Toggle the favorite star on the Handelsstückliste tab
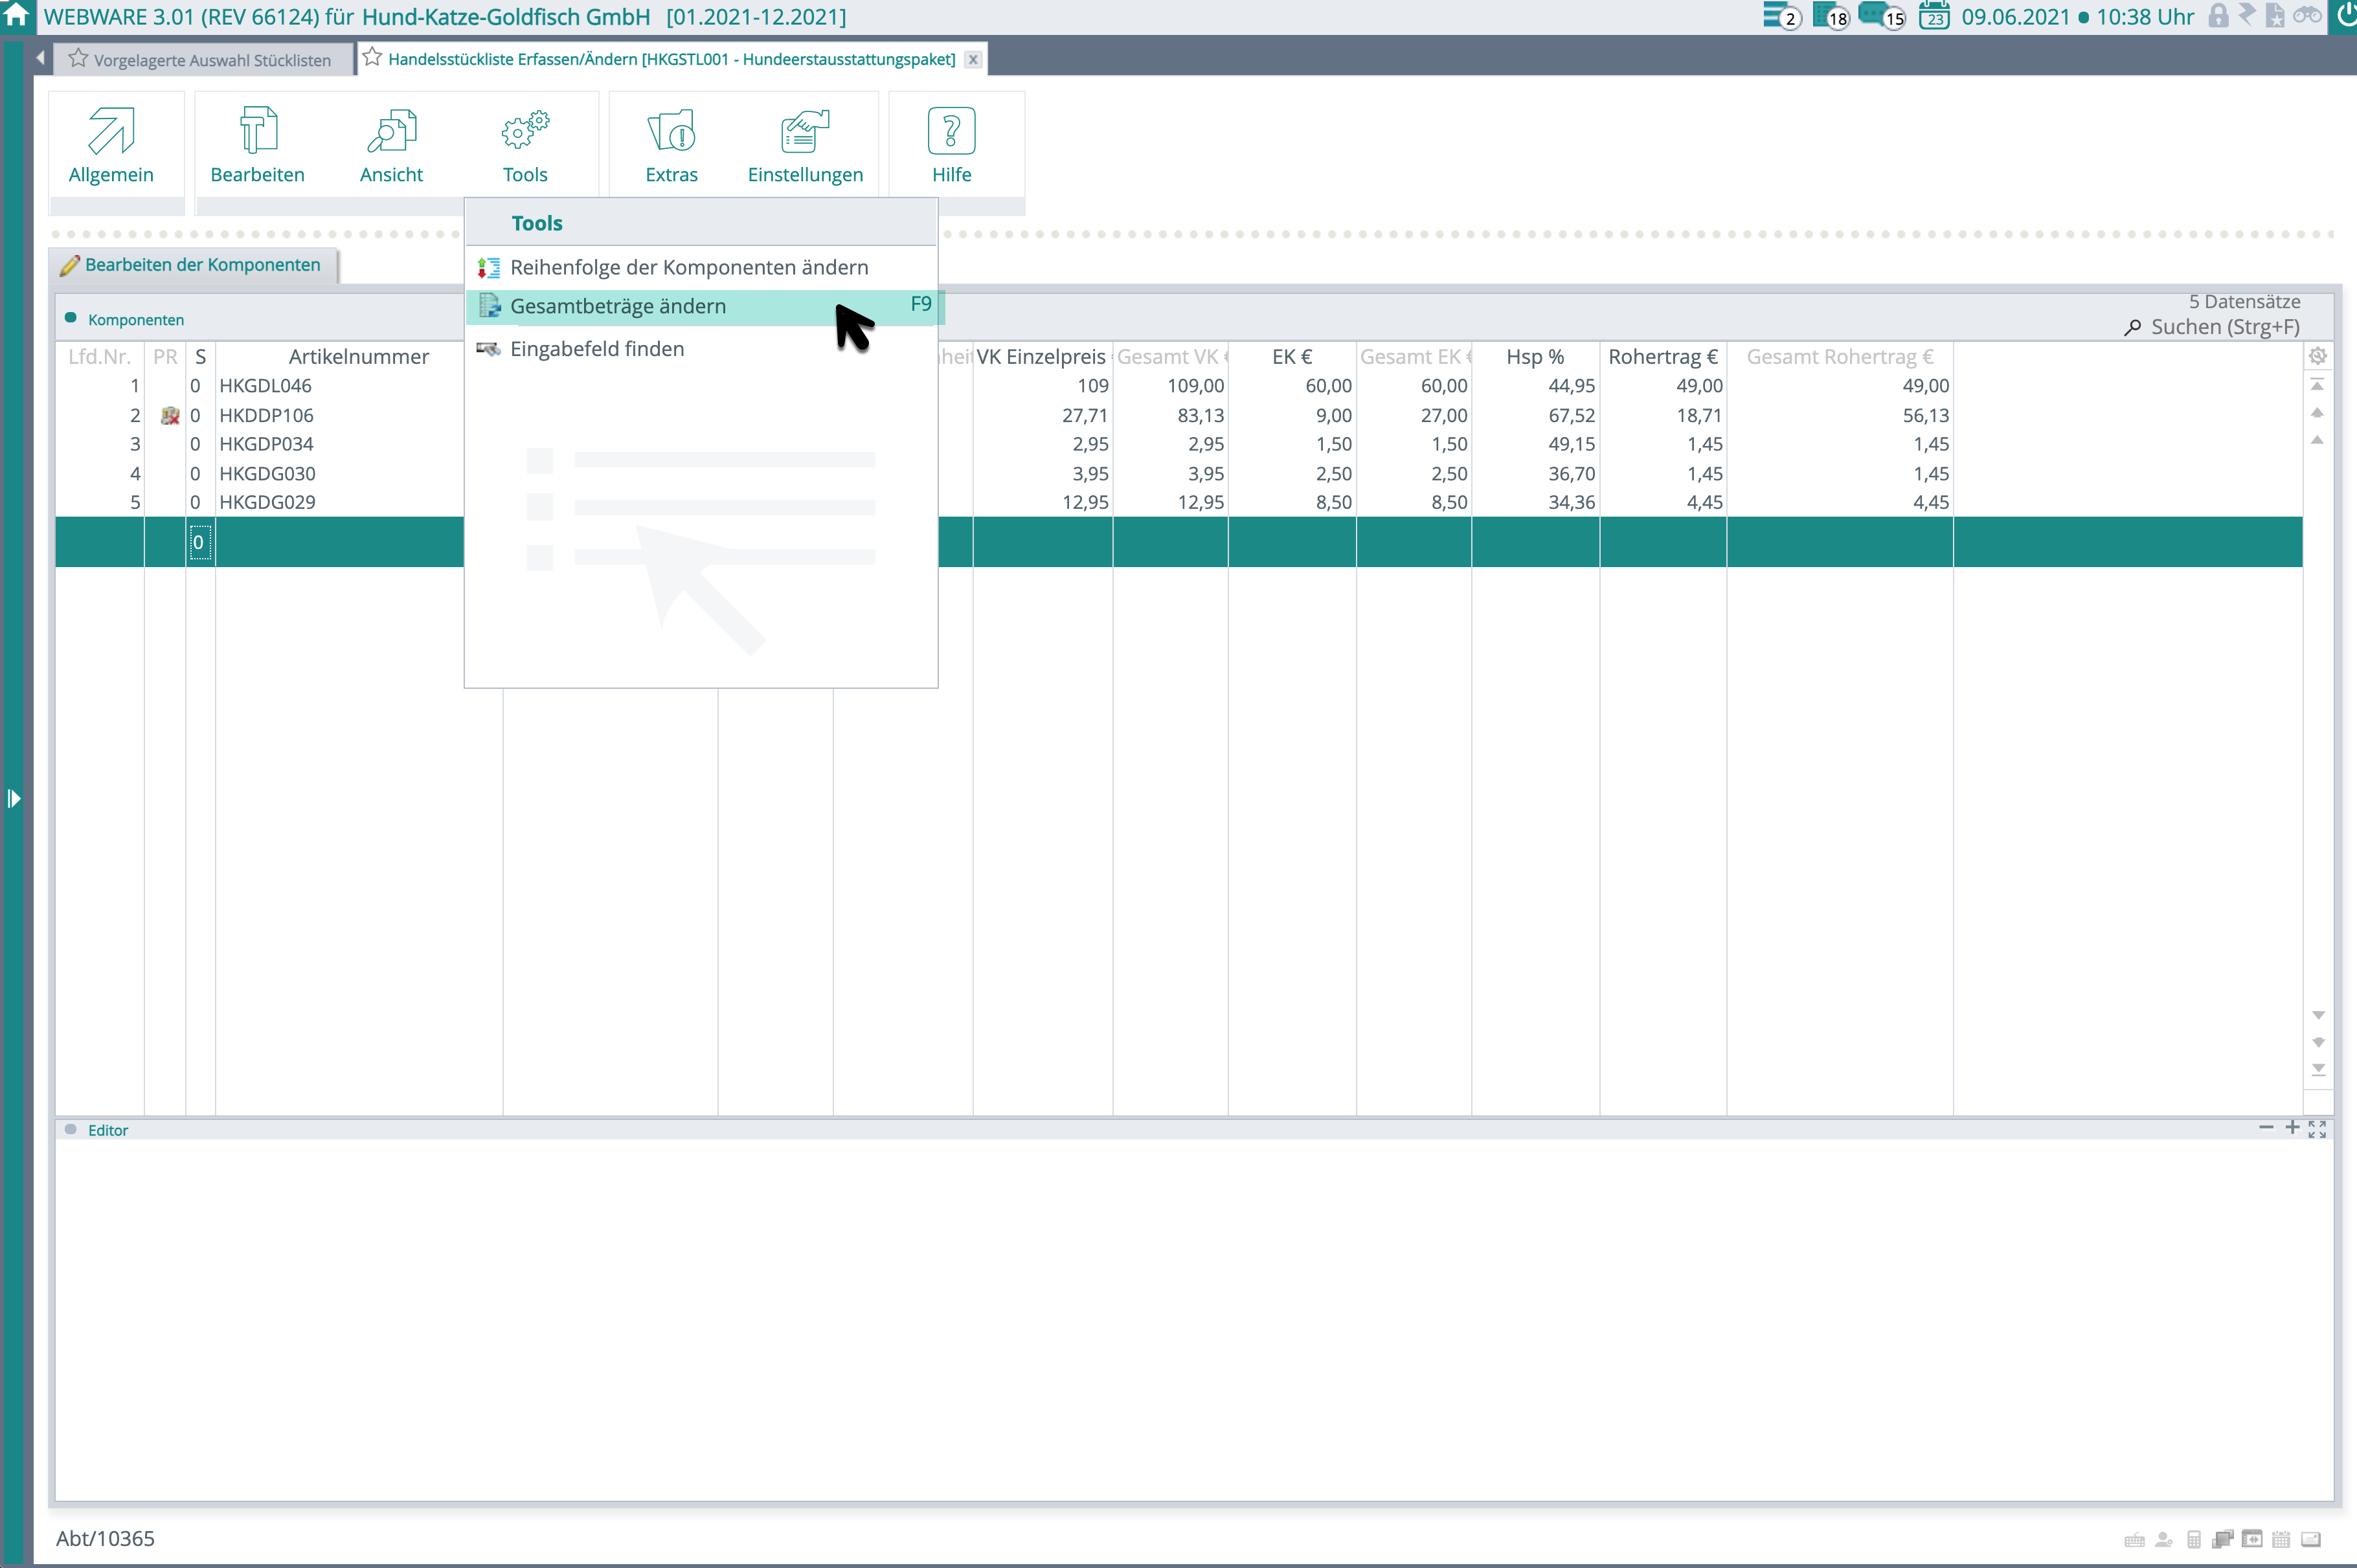 tap(371, 58)
